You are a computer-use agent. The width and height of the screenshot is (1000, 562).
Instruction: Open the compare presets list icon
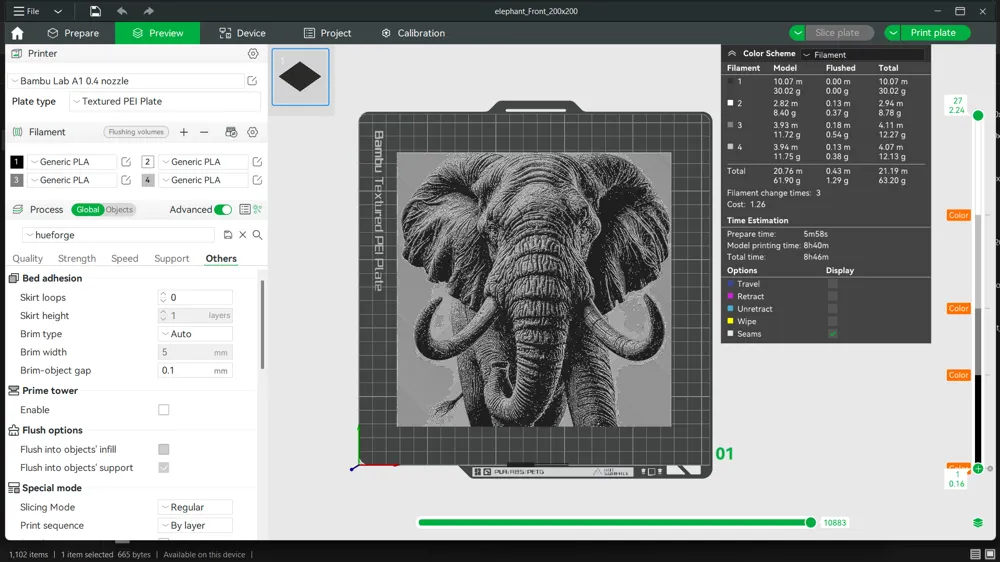point(244,209)
